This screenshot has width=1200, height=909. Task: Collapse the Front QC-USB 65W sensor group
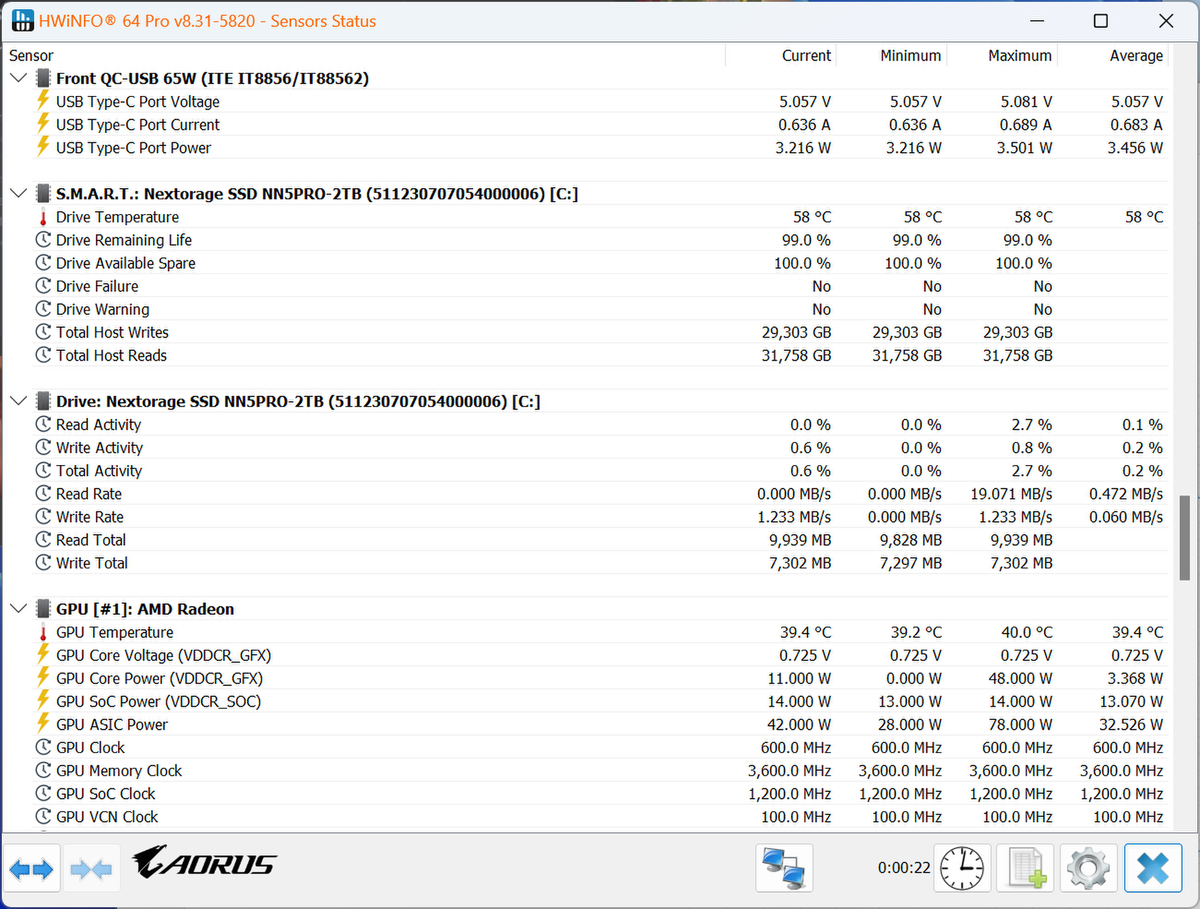tap(19, 78)
